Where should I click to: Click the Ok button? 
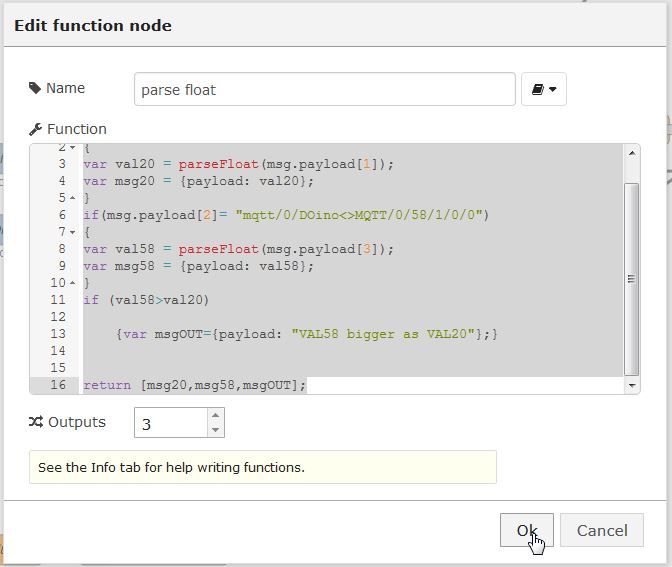526,530
